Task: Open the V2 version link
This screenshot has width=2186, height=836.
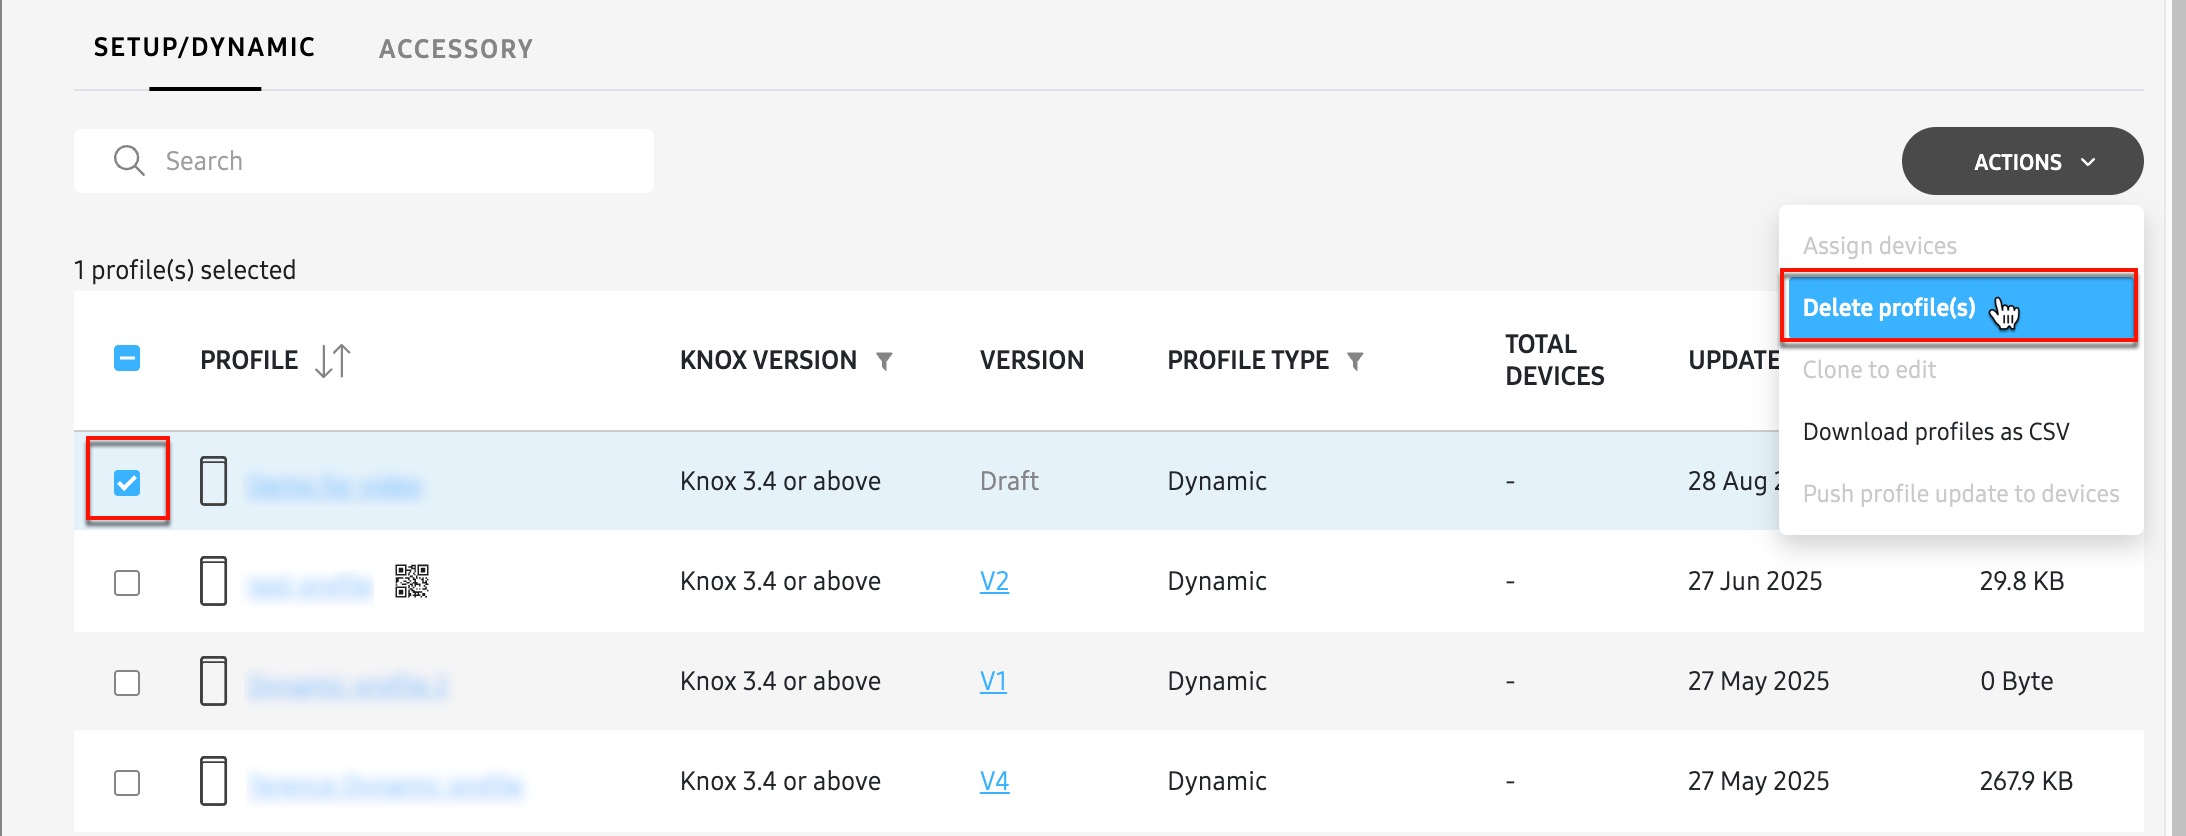Action: click(x=994, y=581)
